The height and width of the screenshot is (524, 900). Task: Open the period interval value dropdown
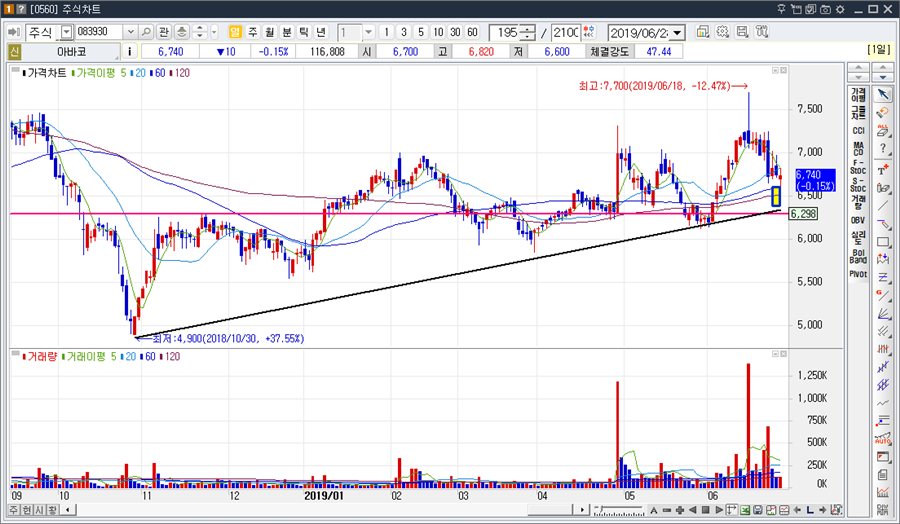tap(368, 32)
